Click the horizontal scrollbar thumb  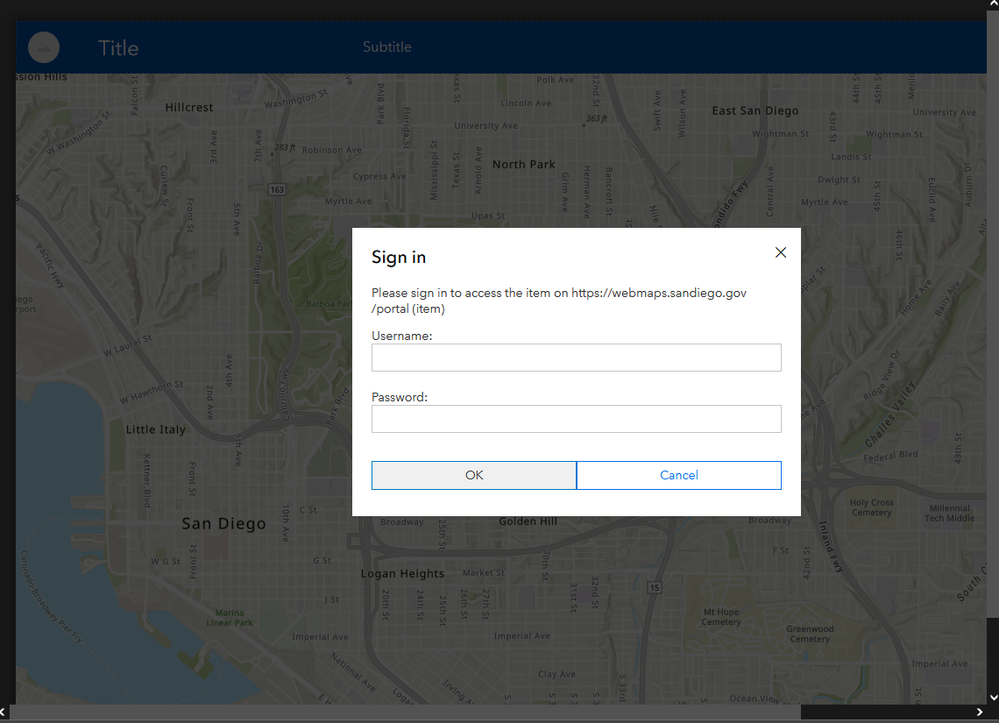(405, 712)
